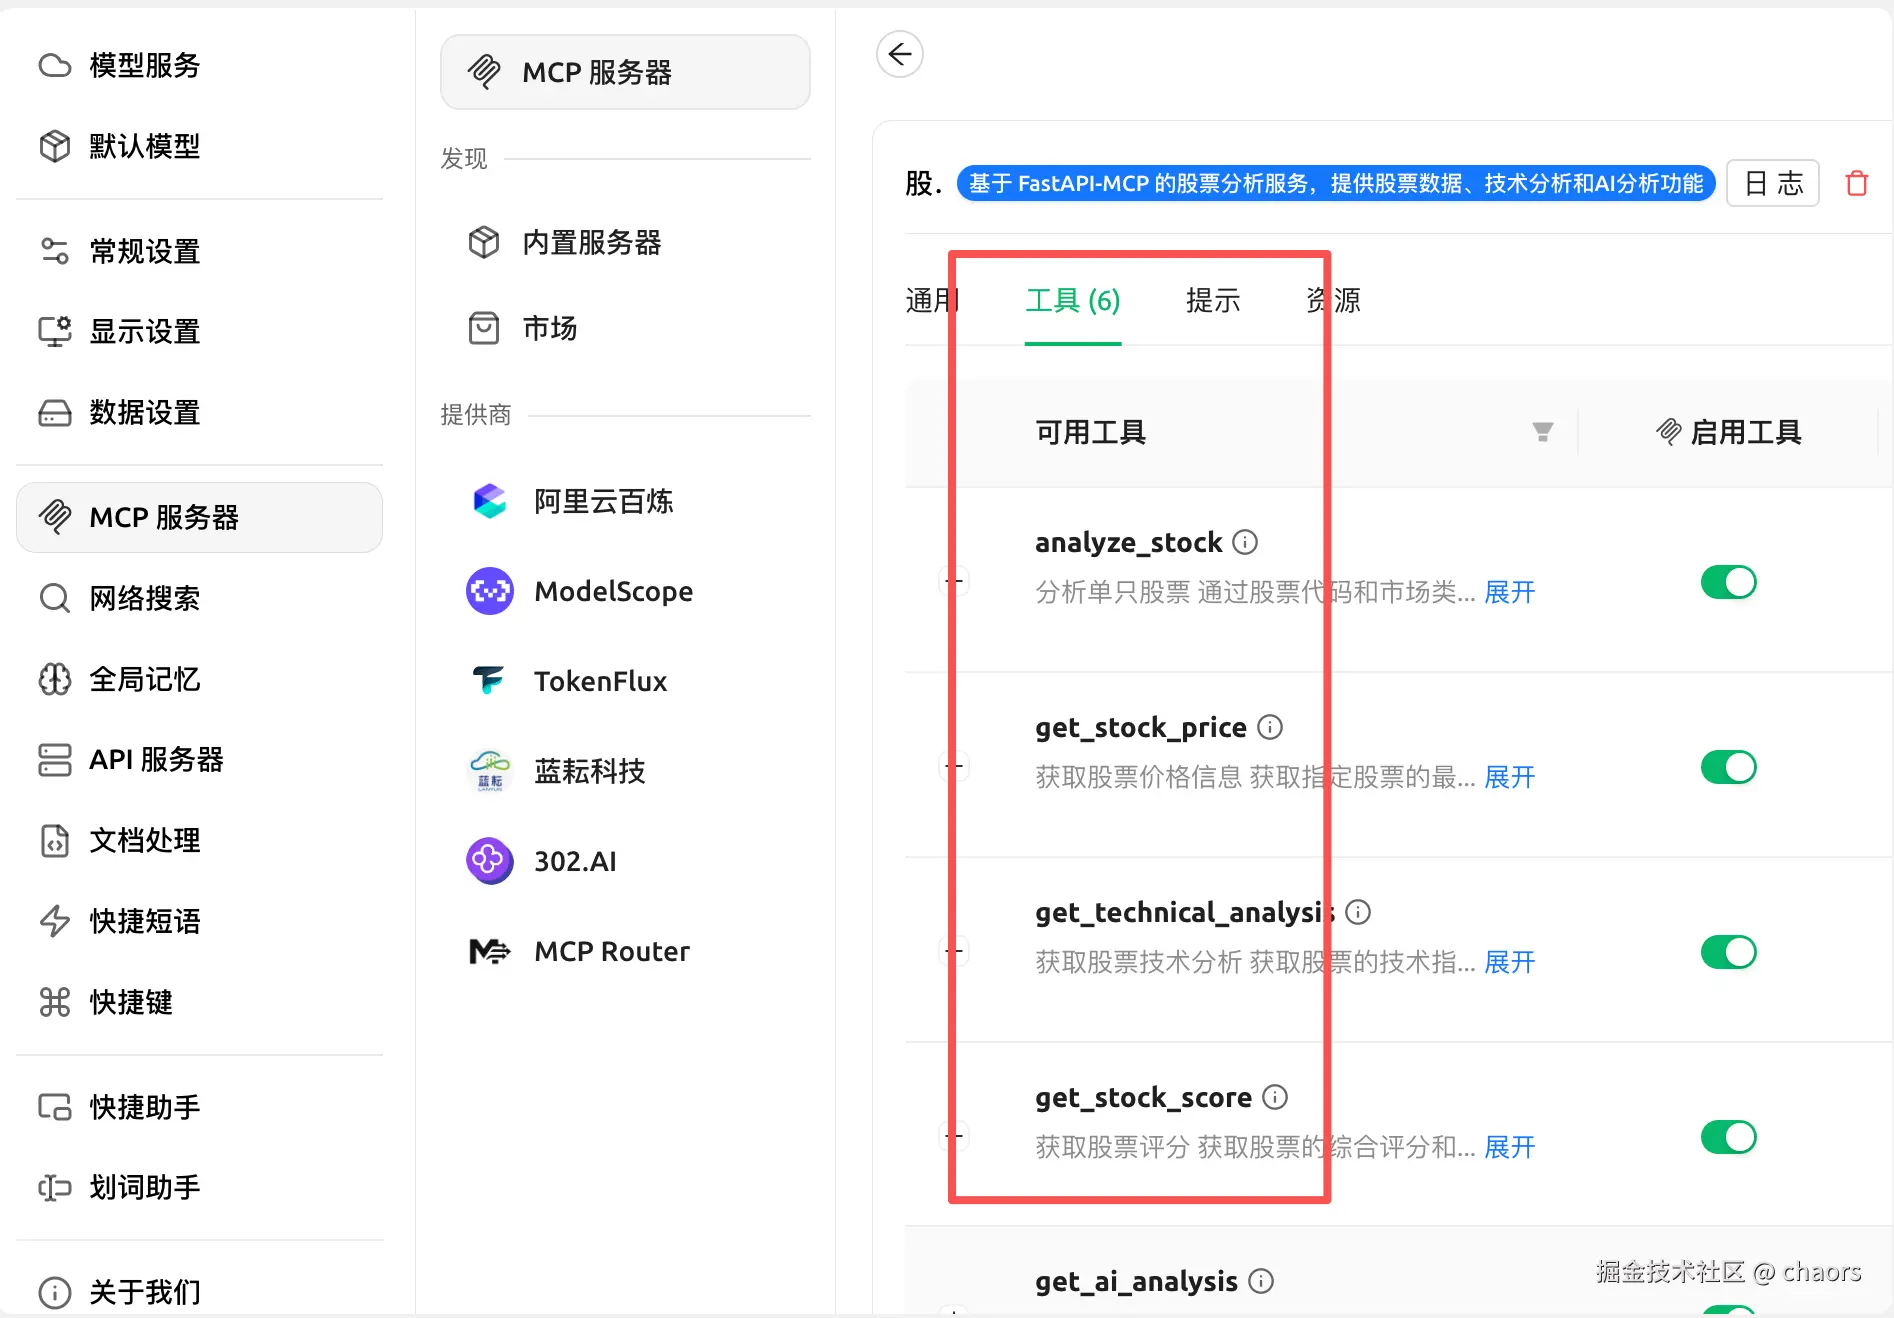Disable the get_stock_price tool switch
The height and width of the screenshot is (1318, 1894).
(1728, 767)
